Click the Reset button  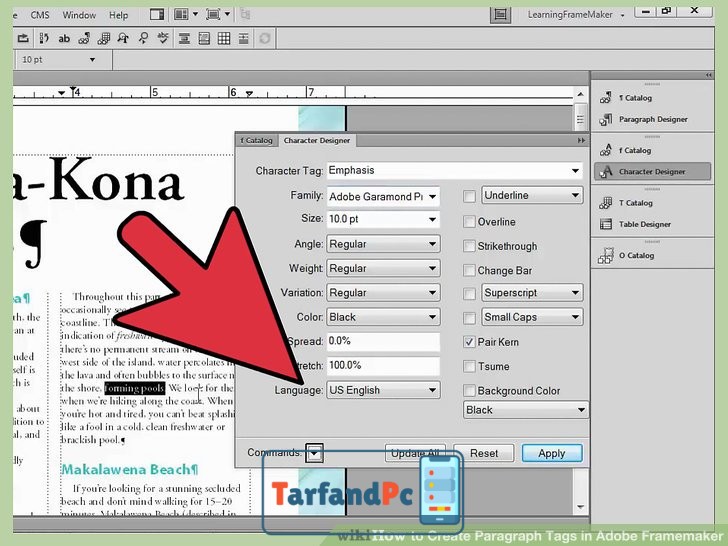[484, 453]
